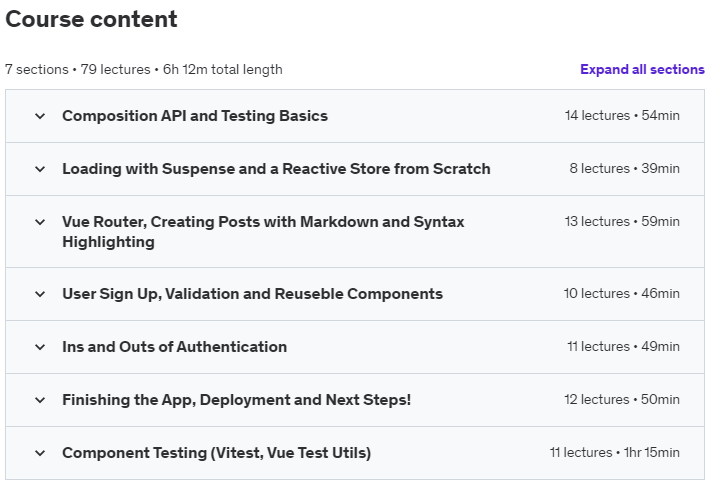Click the Expand all sections link

pos(642,69)
